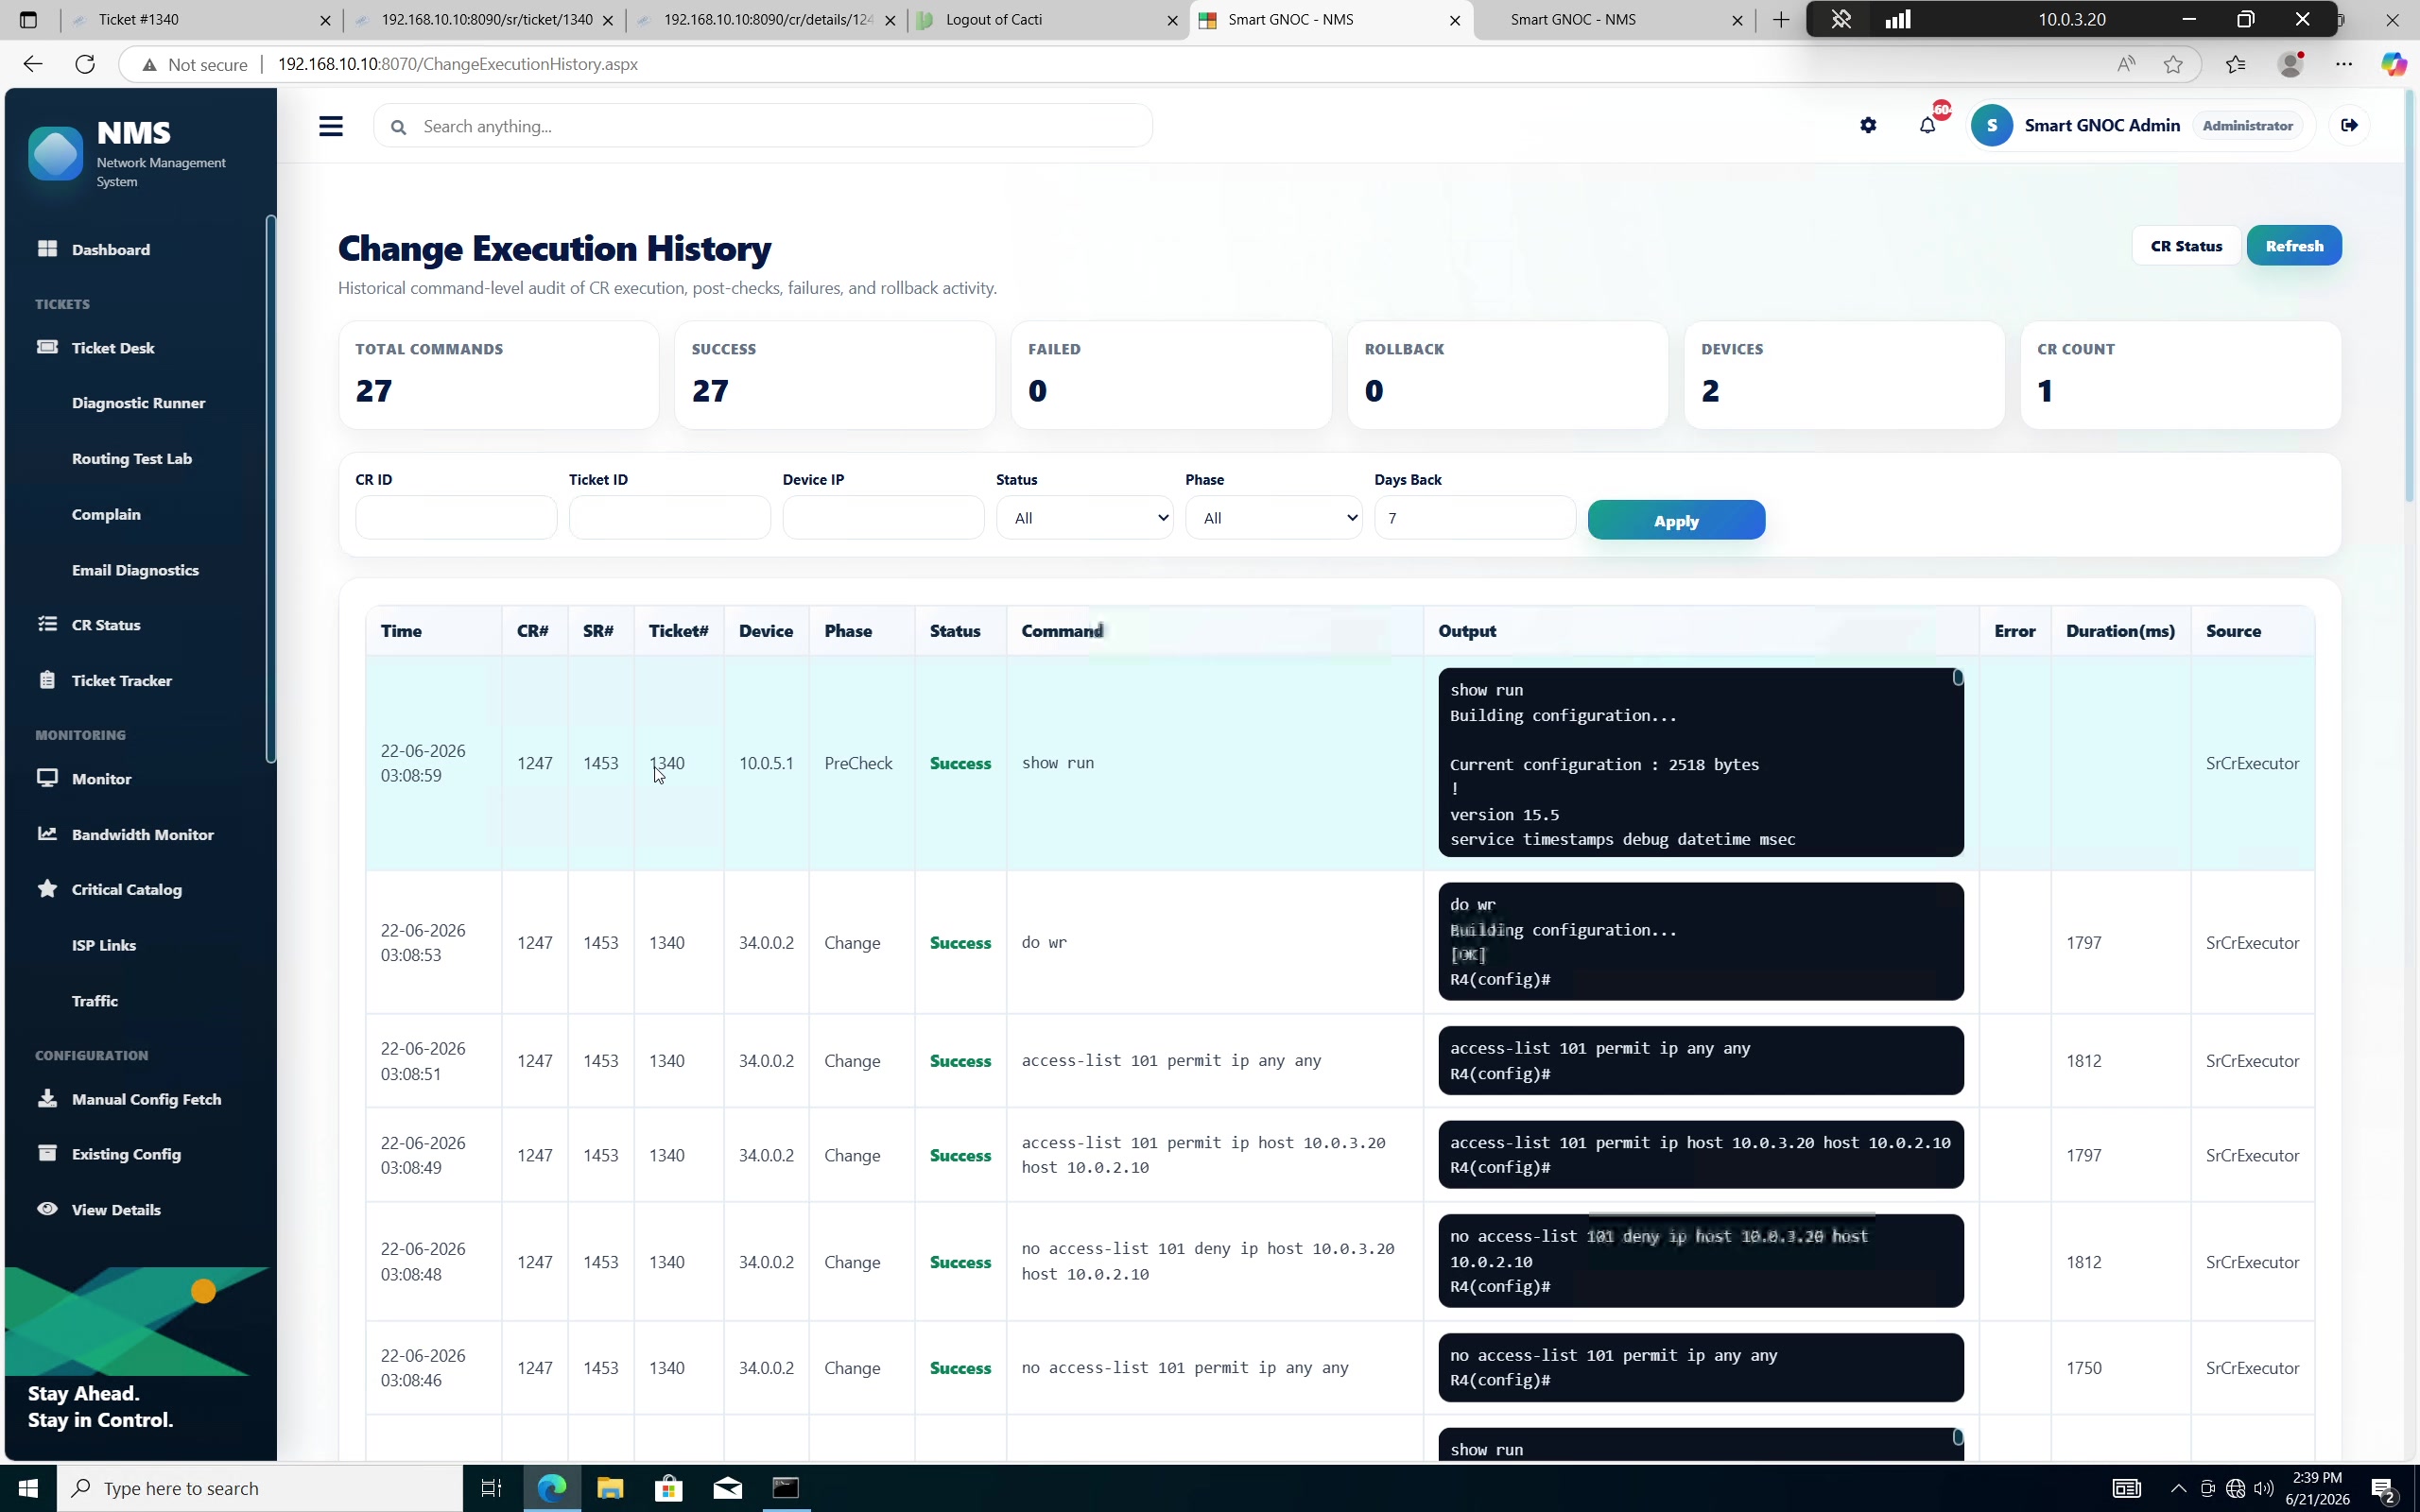Open the Status filter dropdown
The width and height of the screenshot is (2420, 1512).
point(1084,518)
